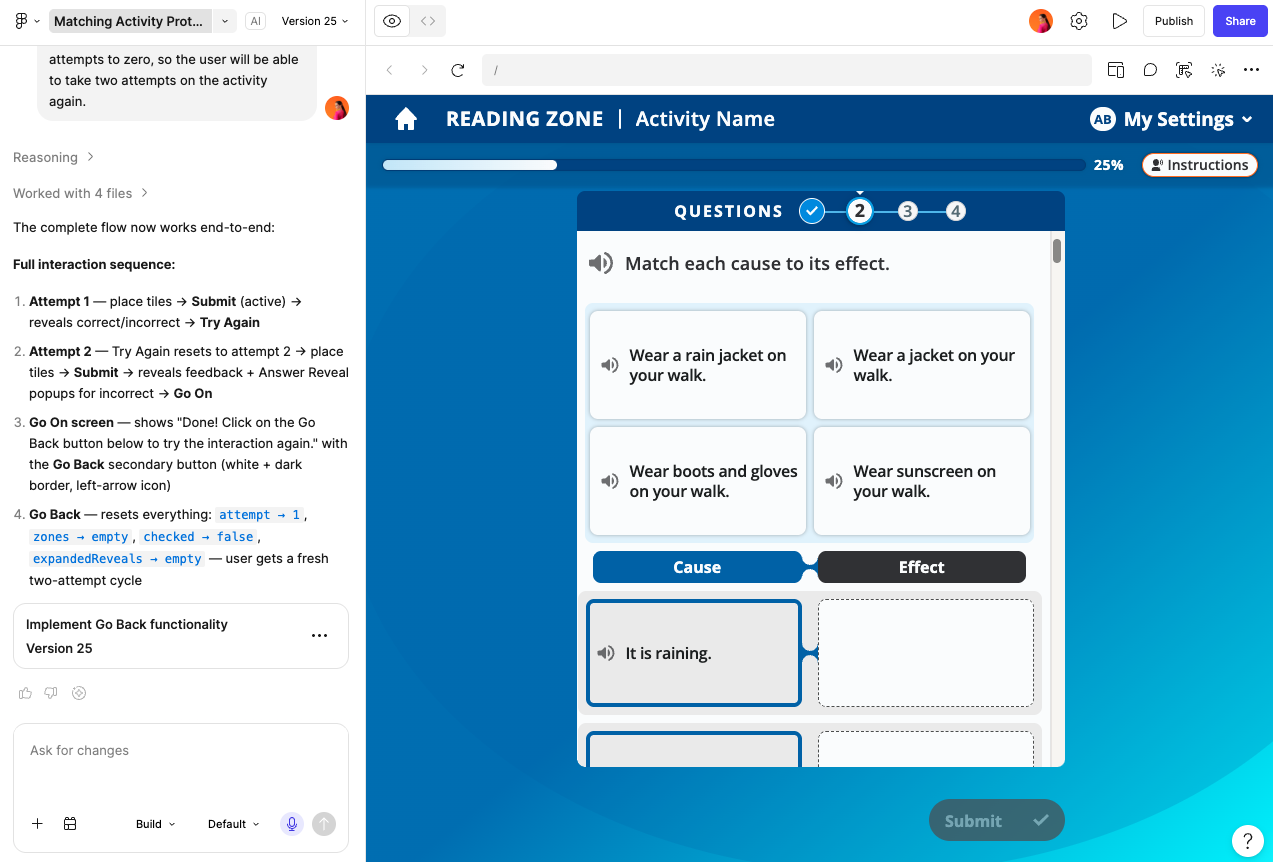The height and width of the screenshot is (862, 1273).
Task: Click the activity panel vertical scrollbar
Action: (x=1057, y=250)
